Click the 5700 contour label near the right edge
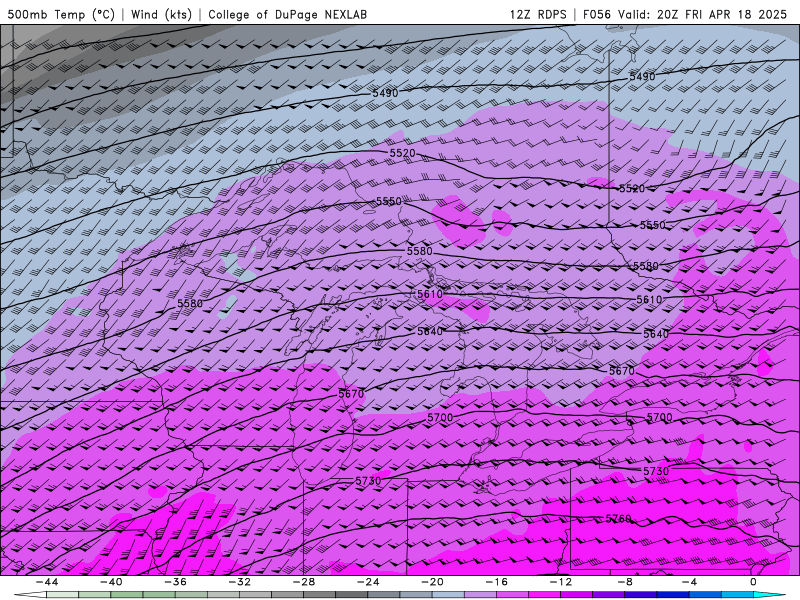This screenshot has width=800, height=600. coord(659,417)
